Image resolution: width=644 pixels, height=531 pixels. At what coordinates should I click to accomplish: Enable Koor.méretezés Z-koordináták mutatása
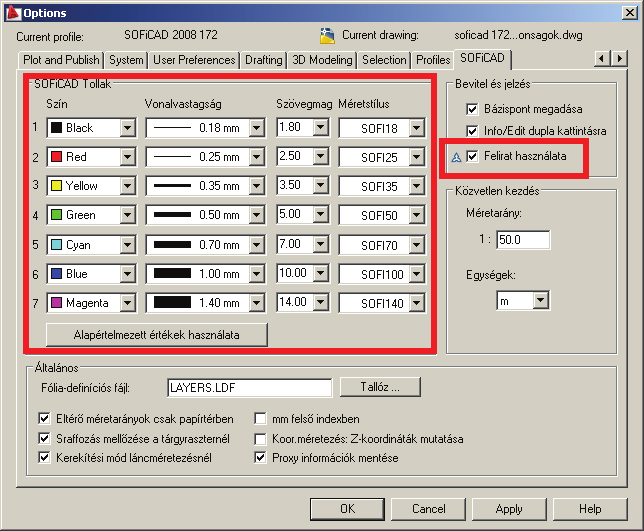pyautogui.click(x=260, y=439)
